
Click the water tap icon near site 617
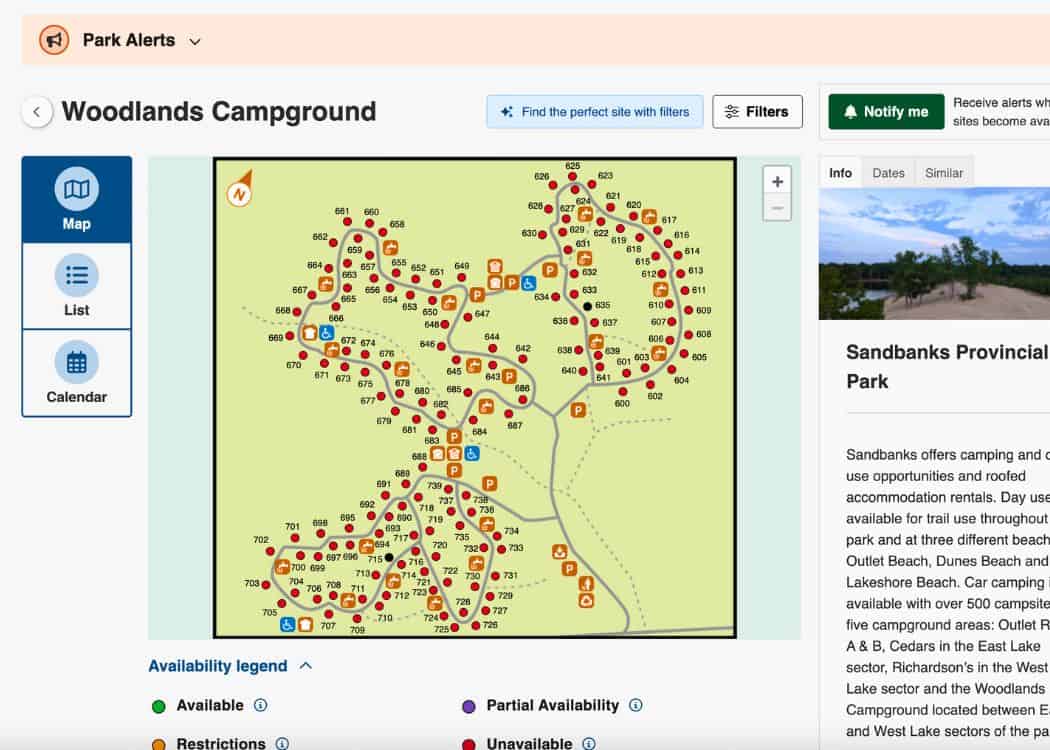tap(649, 217)
